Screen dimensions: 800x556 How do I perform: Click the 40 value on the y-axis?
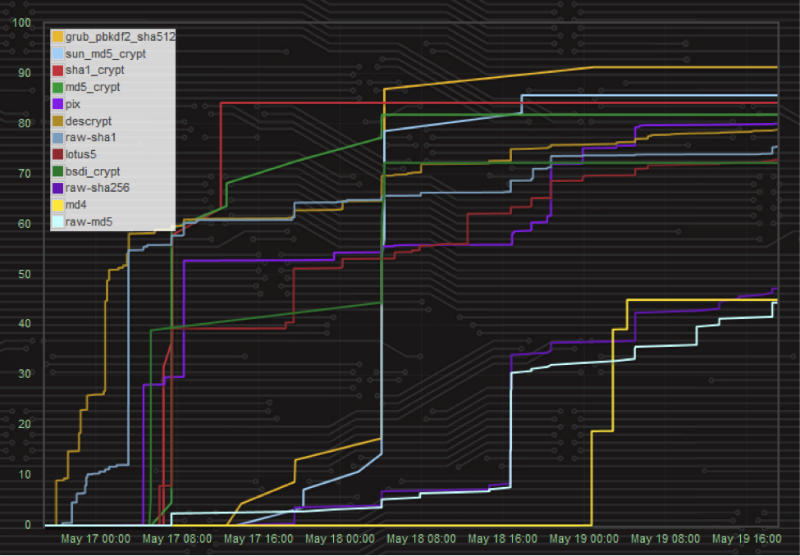24,324
